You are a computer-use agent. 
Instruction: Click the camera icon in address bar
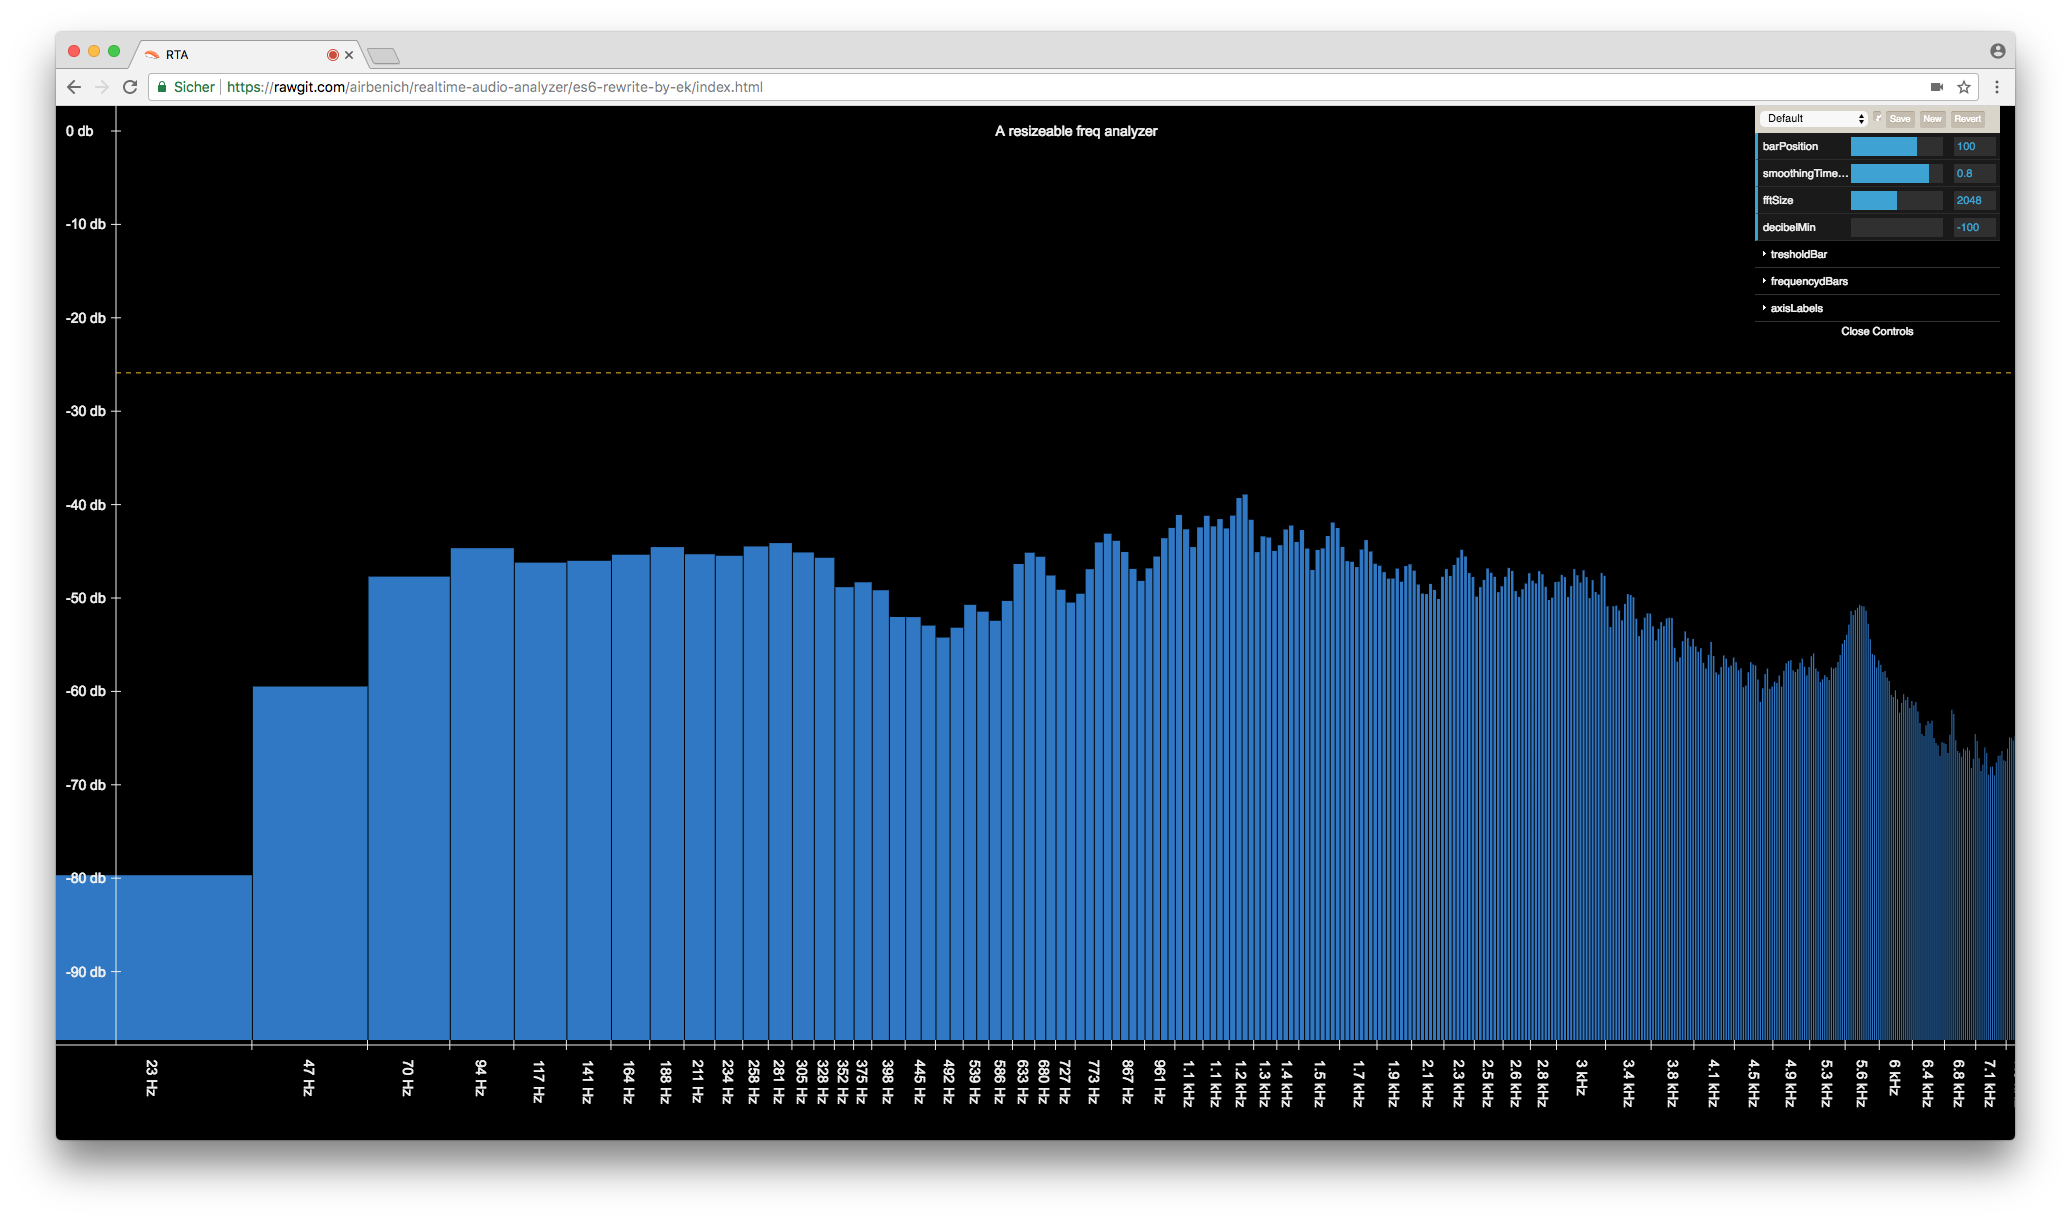1936,87
